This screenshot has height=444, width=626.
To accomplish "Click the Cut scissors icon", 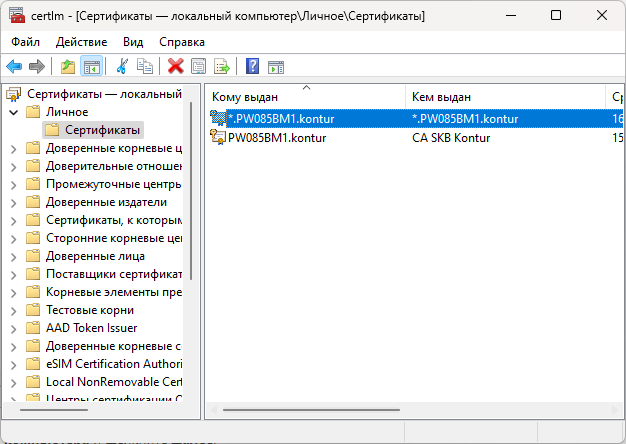I will 122,67.
